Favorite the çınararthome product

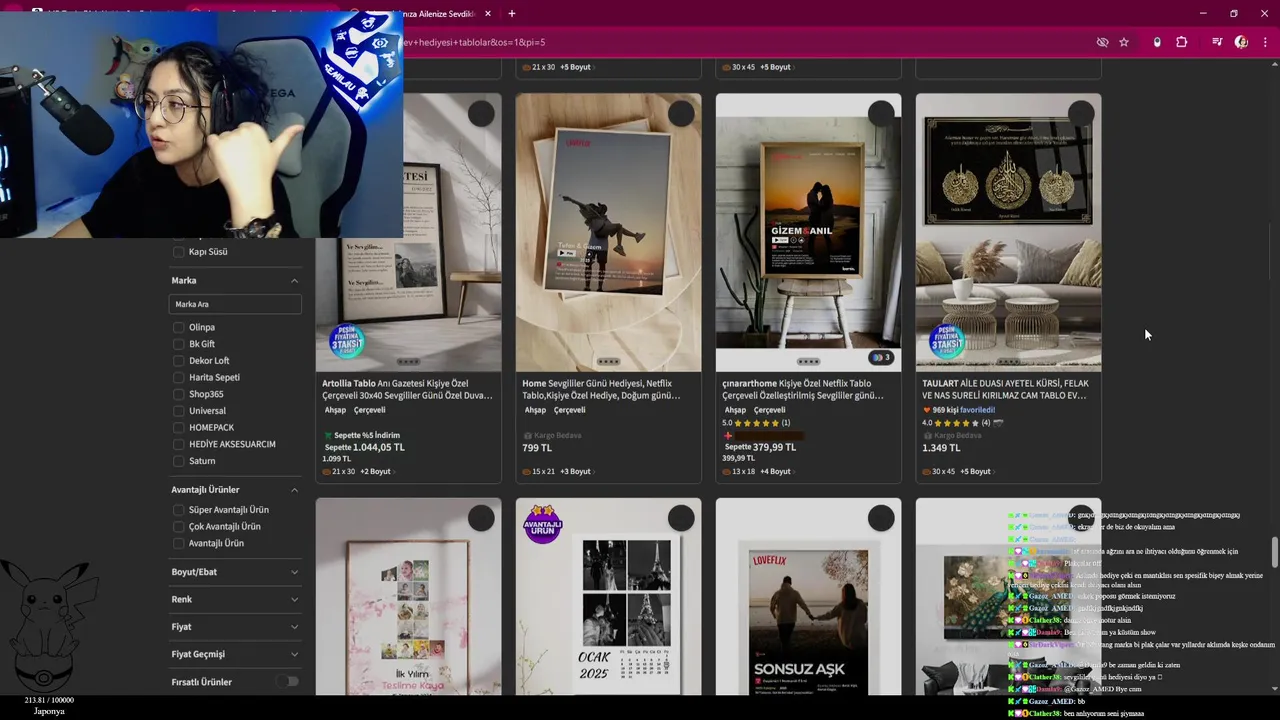click(x=881, y=114)
